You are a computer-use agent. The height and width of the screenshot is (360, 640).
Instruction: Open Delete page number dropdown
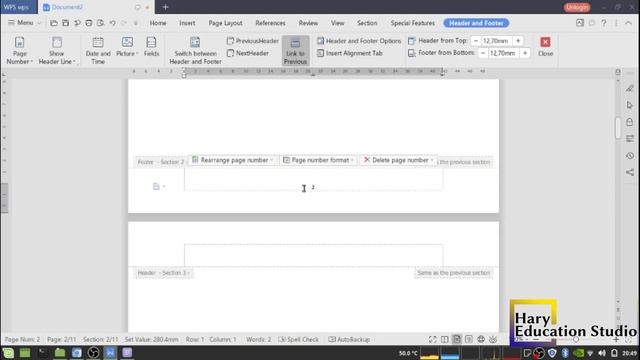398,160
